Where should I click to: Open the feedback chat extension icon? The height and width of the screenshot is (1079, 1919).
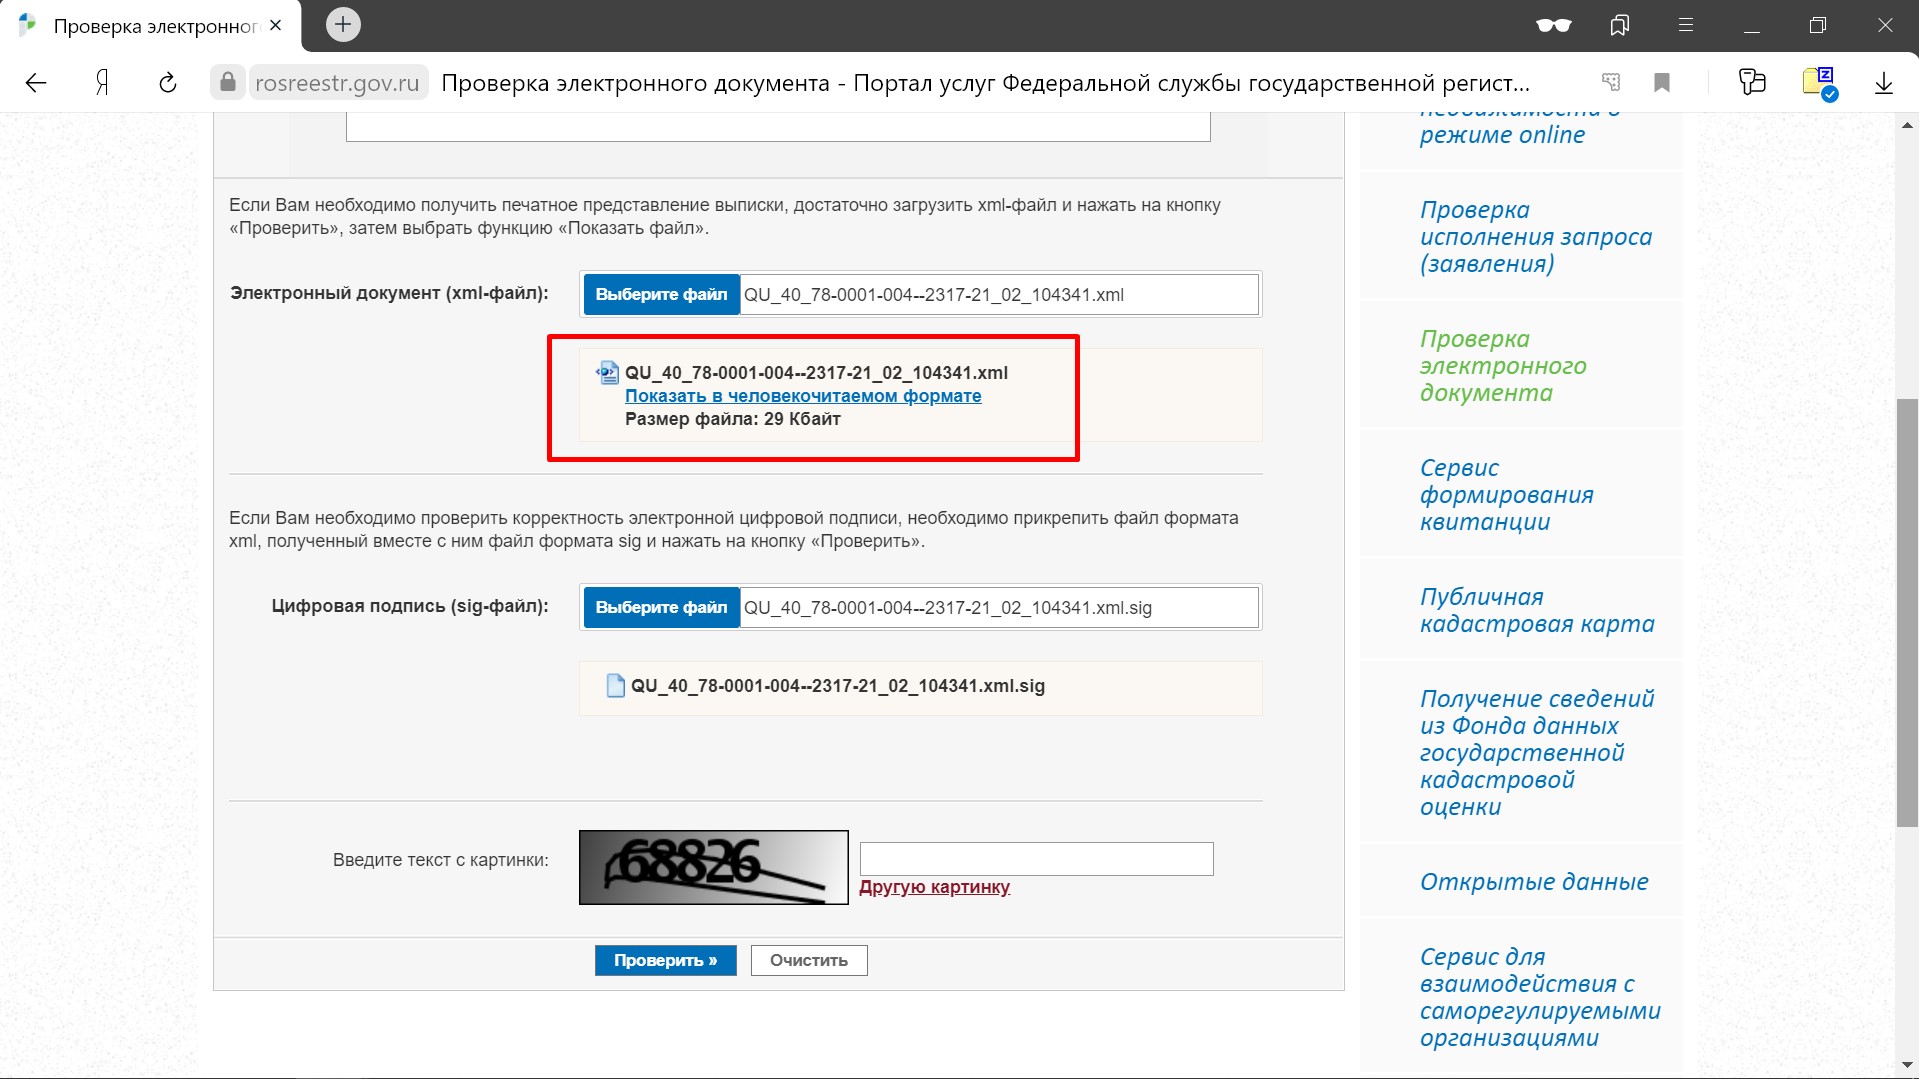pos(1752,82)
